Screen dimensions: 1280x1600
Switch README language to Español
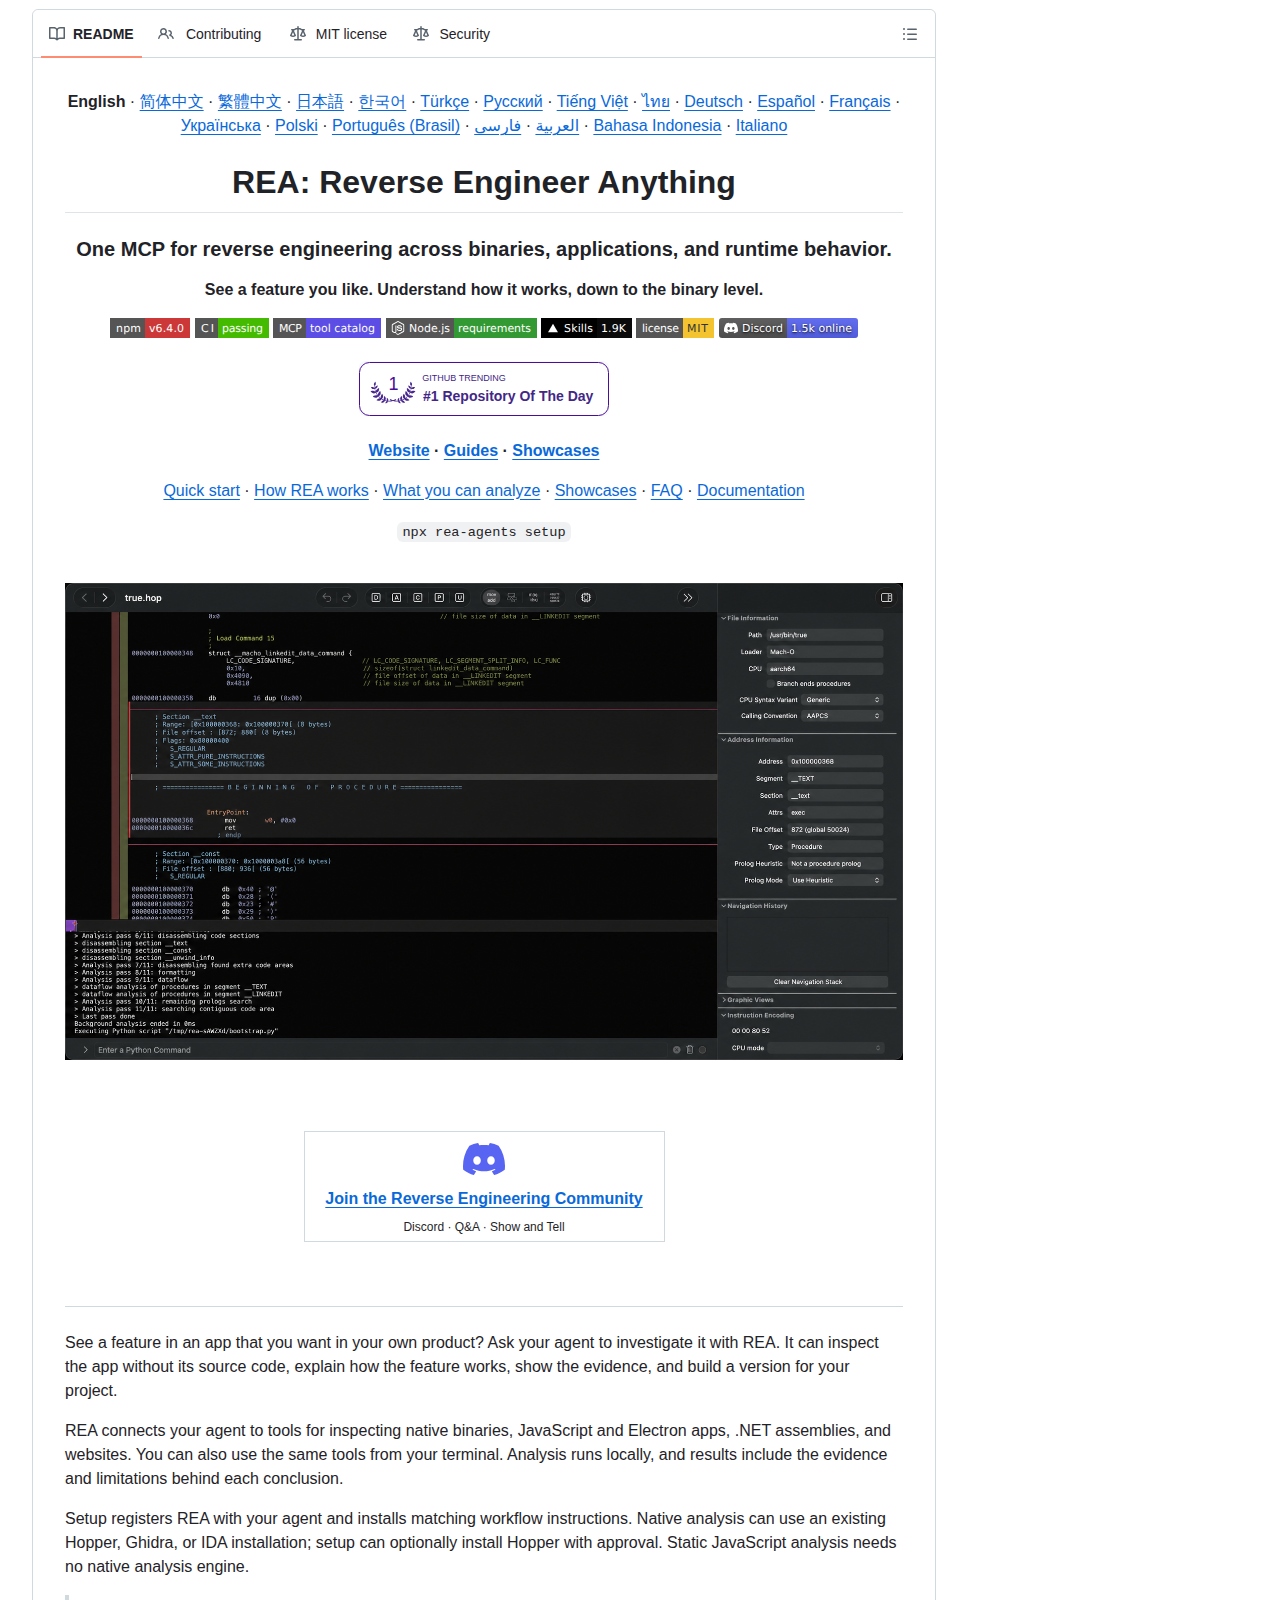(x=786, y=102)
